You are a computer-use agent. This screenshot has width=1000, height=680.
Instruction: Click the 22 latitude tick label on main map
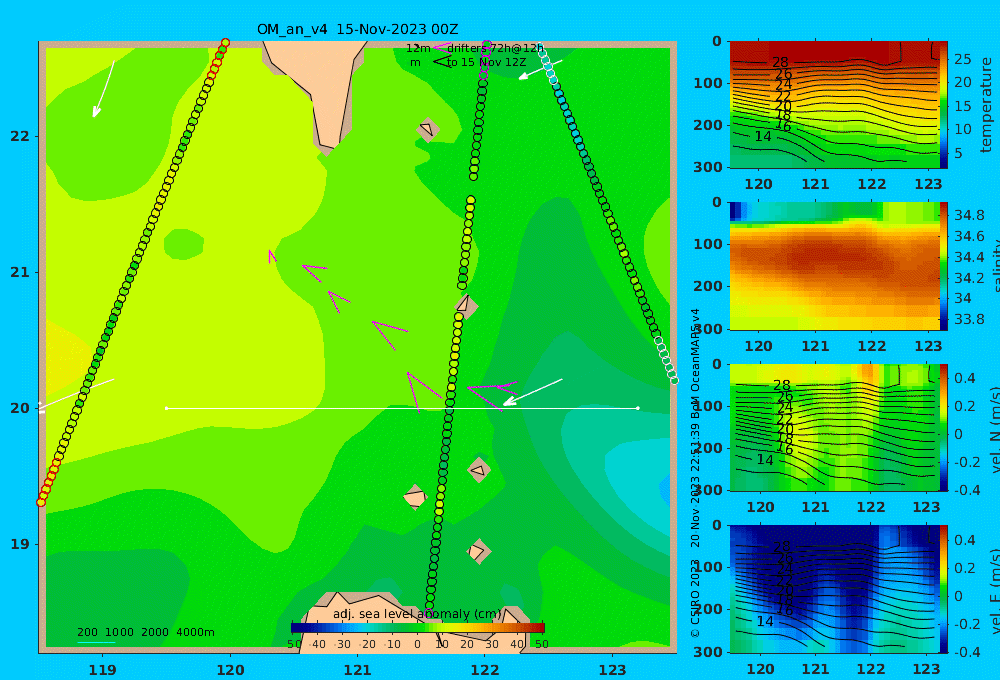[20, 137]
